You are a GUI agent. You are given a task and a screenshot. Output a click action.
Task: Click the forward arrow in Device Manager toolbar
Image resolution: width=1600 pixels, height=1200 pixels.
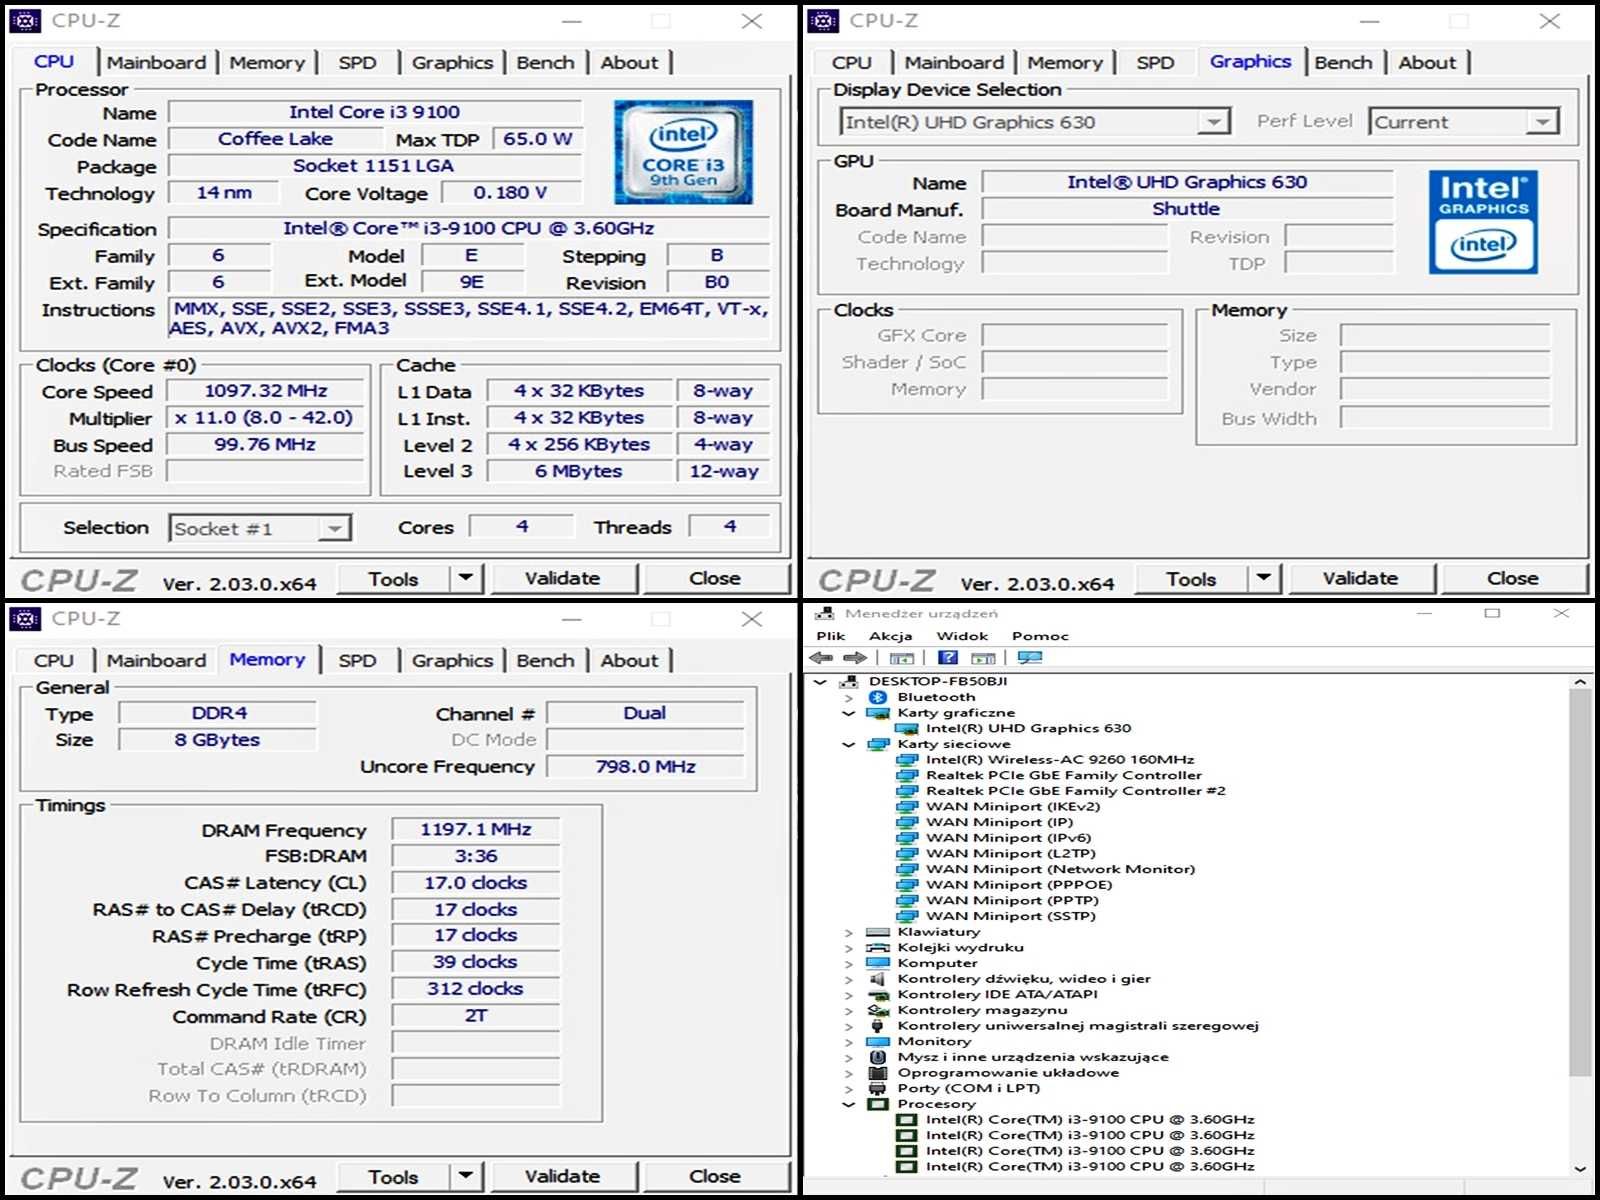855,658
